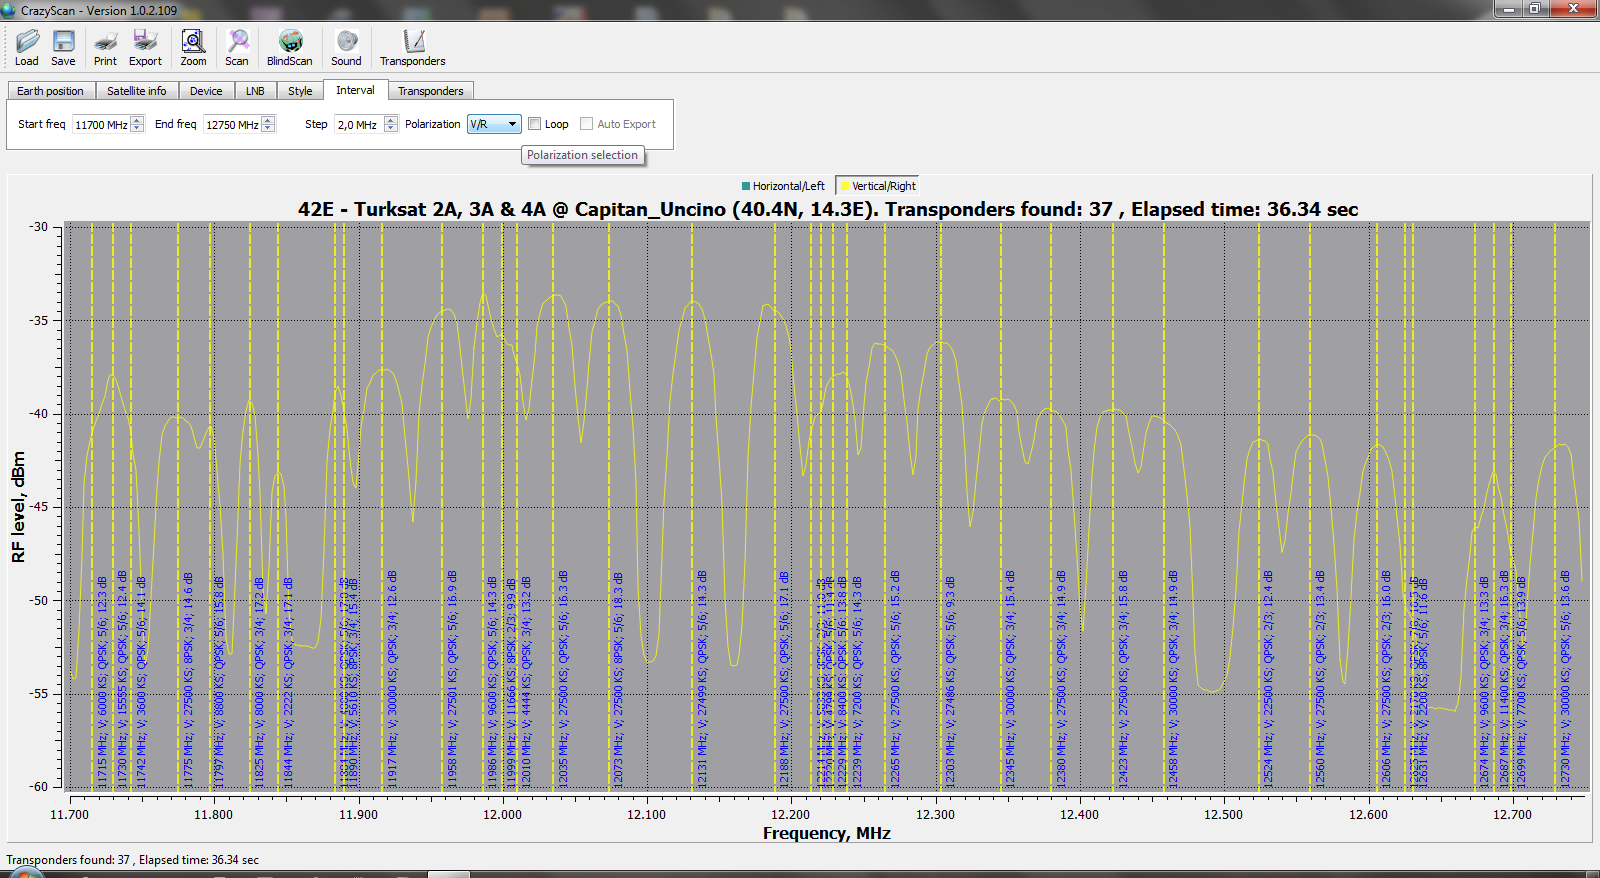This screenshot has height=878, width=1600.
Task: Click the 12131 MHz transponder label
Action: [x=702, y=679]
